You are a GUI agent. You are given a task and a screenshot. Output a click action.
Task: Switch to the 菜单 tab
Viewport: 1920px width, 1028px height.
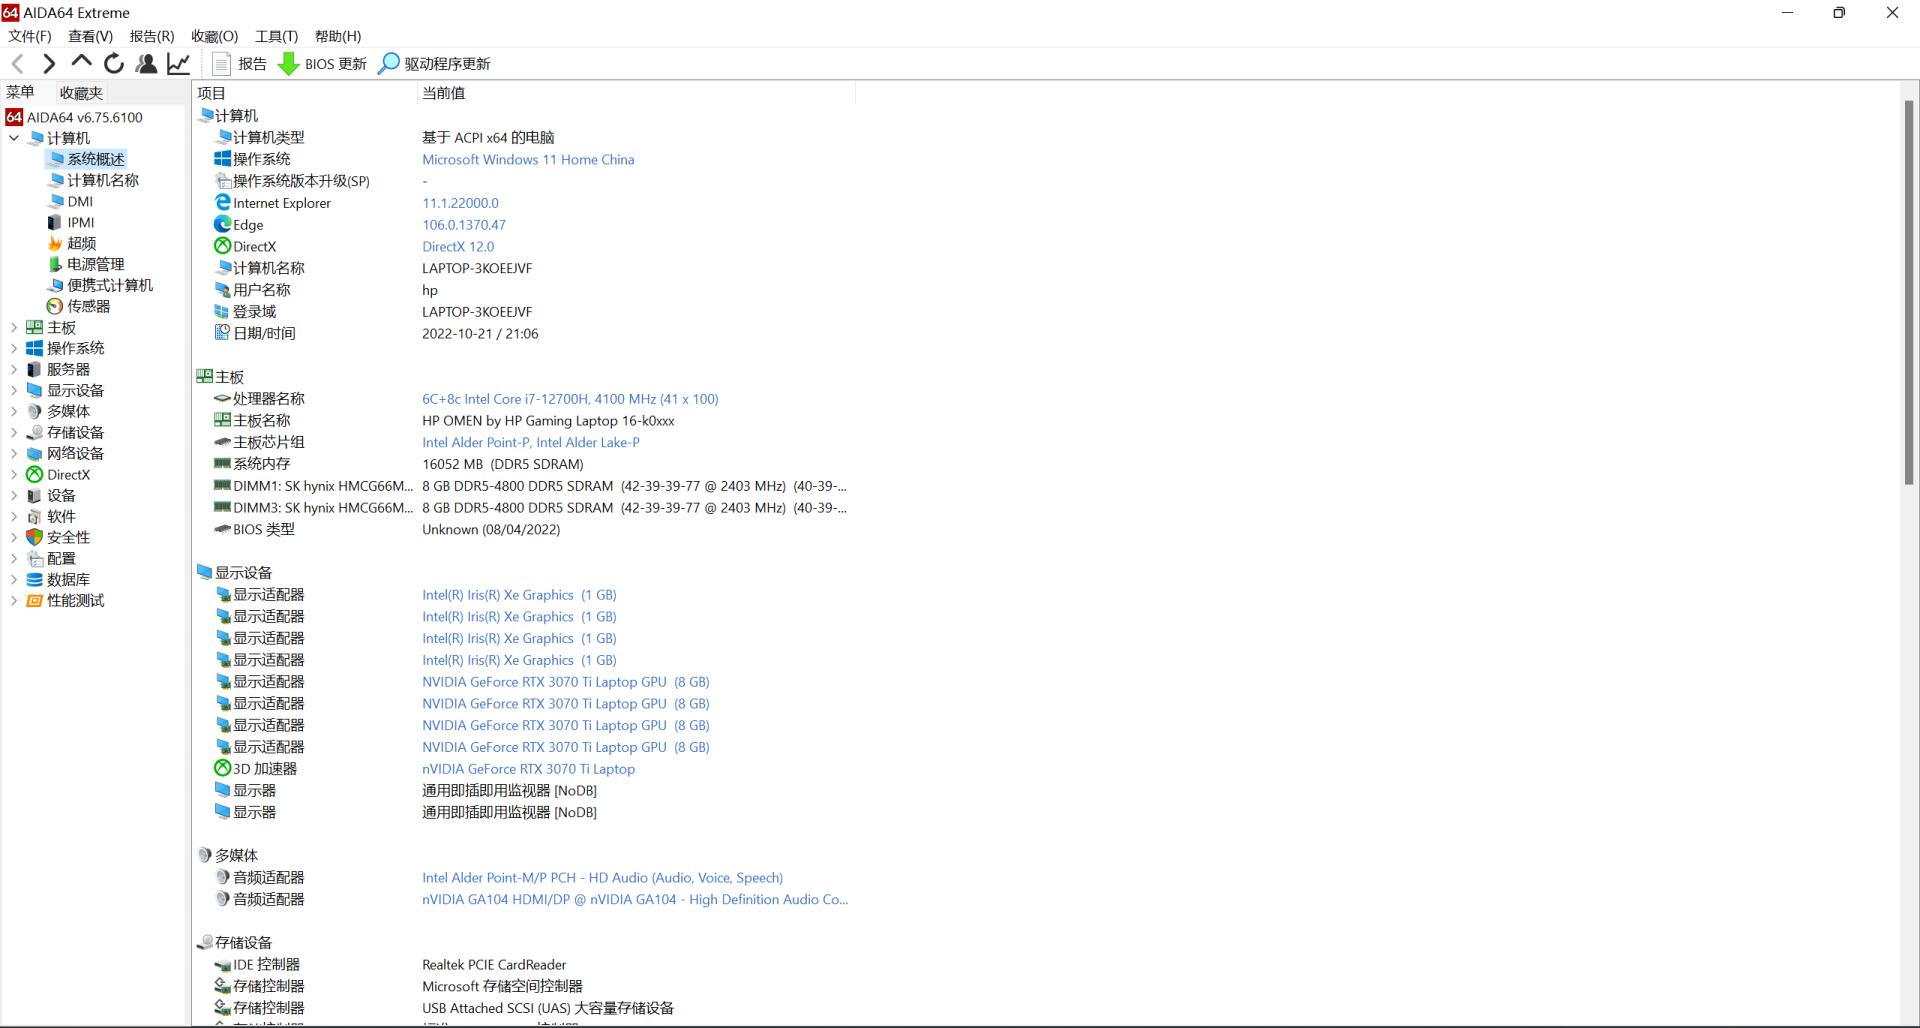pos(20,92)
